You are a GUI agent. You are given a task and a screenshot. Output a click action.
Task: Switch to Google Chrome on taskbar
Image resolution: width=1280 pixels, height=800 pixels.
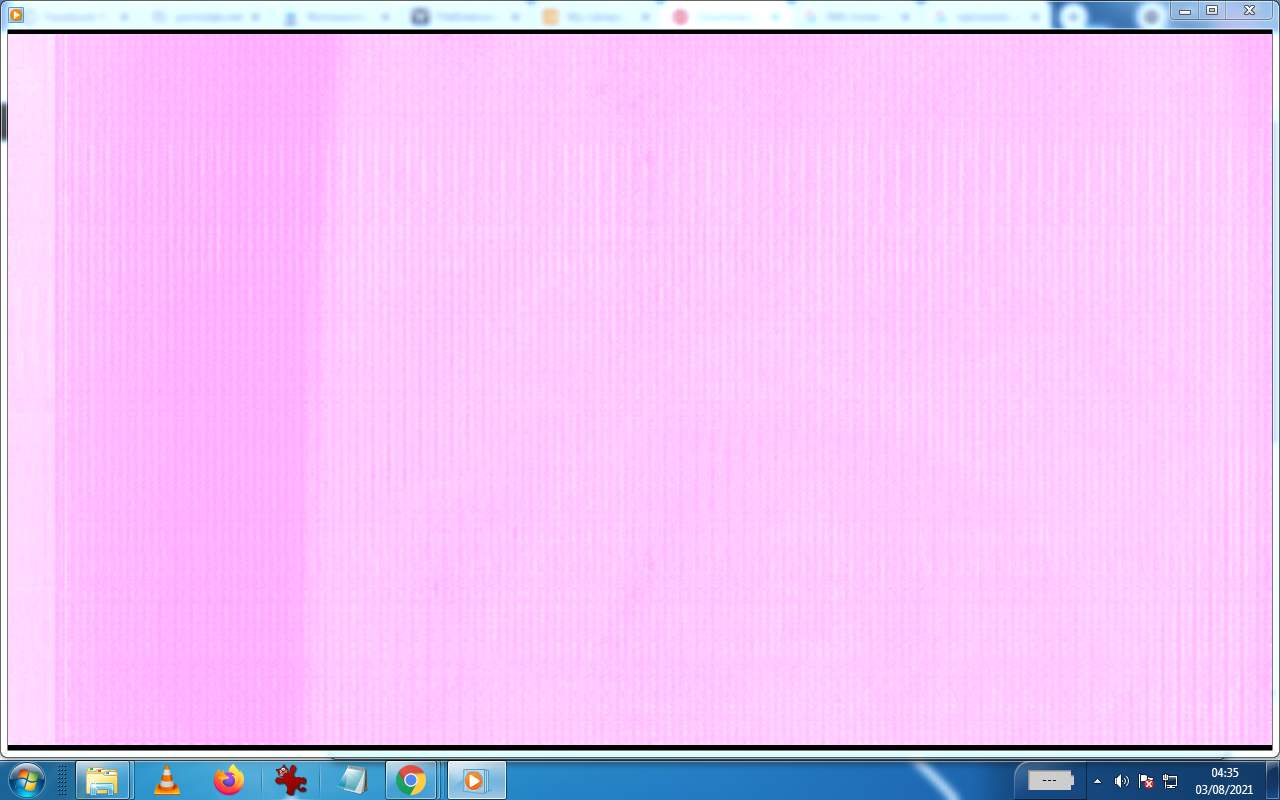coord(411,780)
